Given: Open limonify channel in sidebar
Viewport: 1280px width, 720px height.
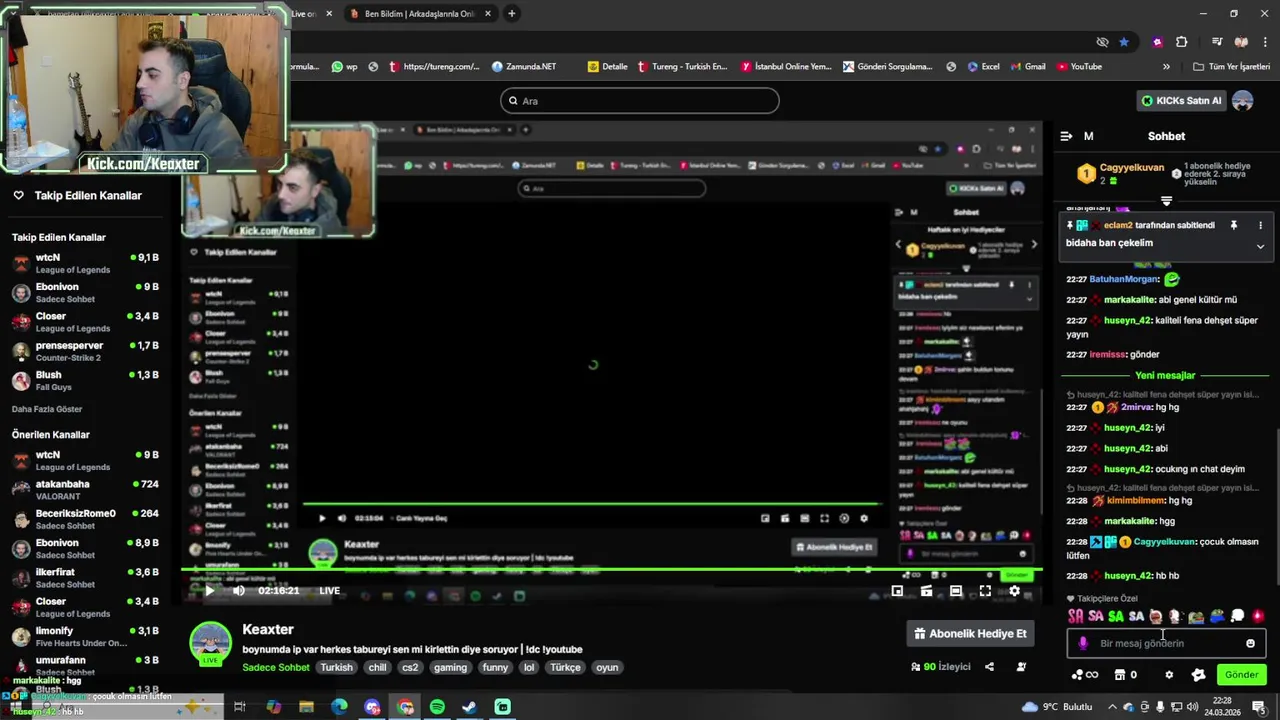Looking at the screenshot, I should click(x=85, y=636).
